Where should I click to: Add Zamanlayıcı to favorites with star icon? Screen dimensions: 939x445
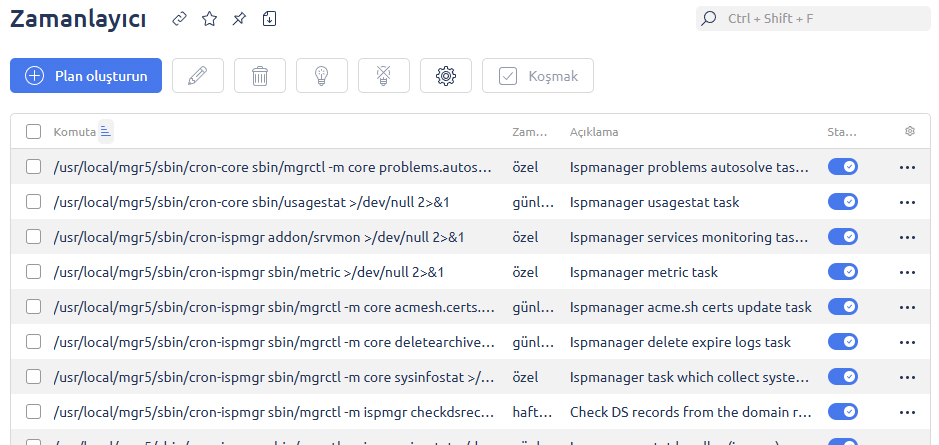tap(209, 19)
